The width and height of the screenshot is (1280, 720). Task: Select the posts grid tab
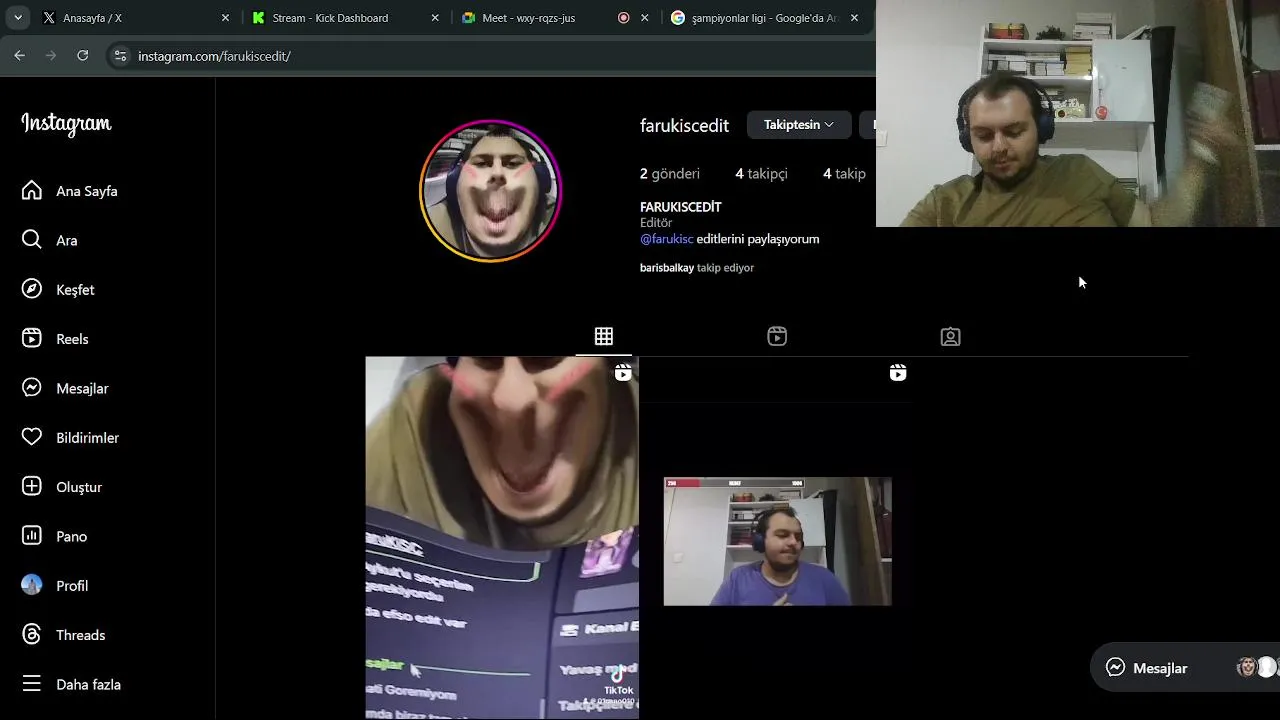point(604,337)
